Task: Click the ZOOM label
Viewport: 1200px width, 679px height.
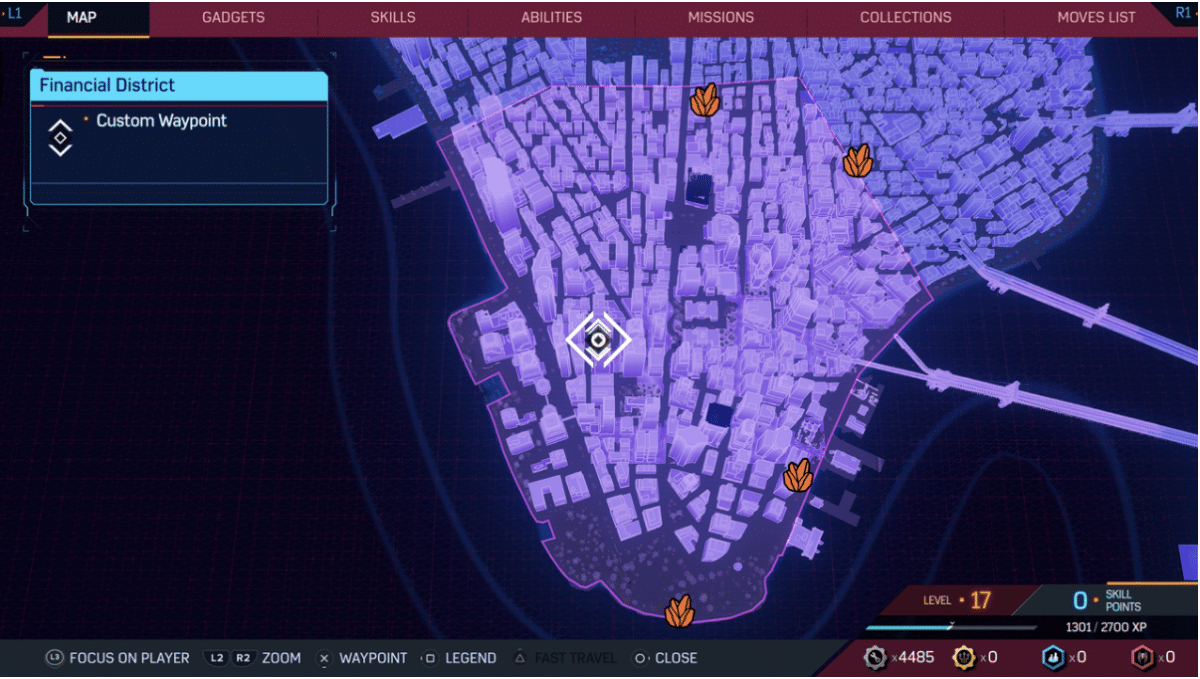Action: point(281,658)
